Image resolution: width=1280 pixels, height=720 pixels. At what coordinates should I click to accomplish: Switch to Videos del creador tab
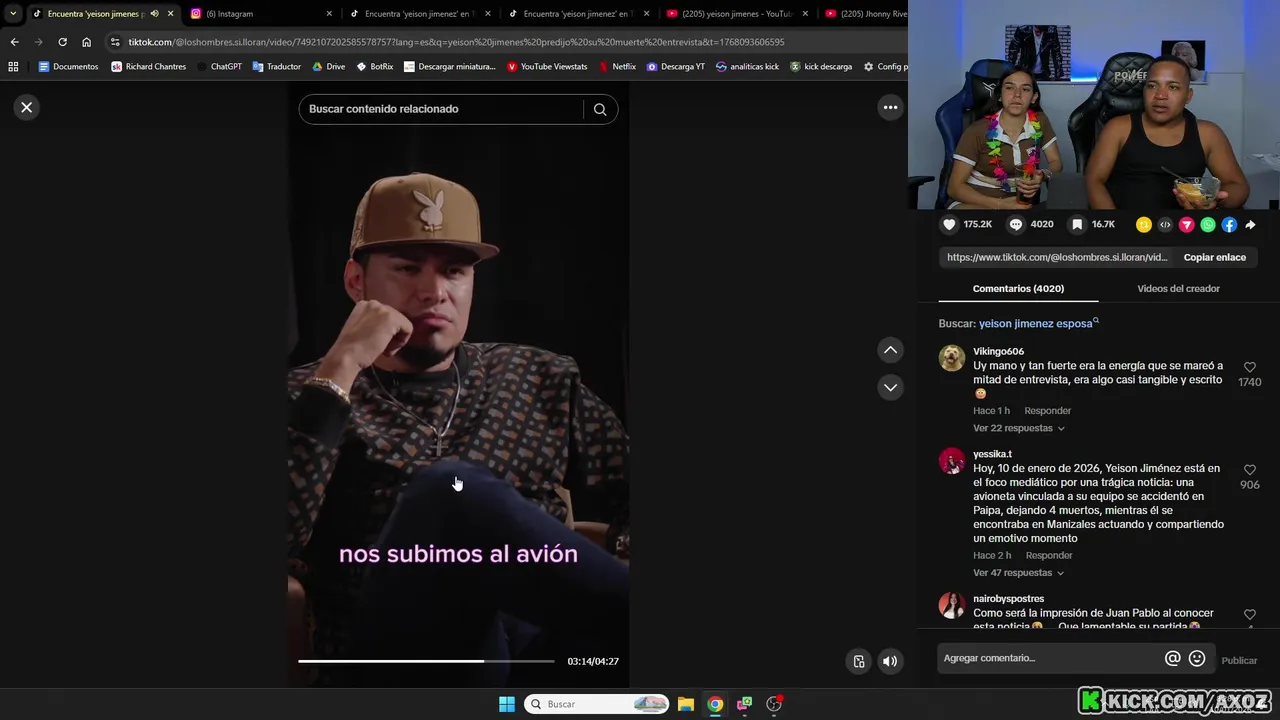(1178, 288)
